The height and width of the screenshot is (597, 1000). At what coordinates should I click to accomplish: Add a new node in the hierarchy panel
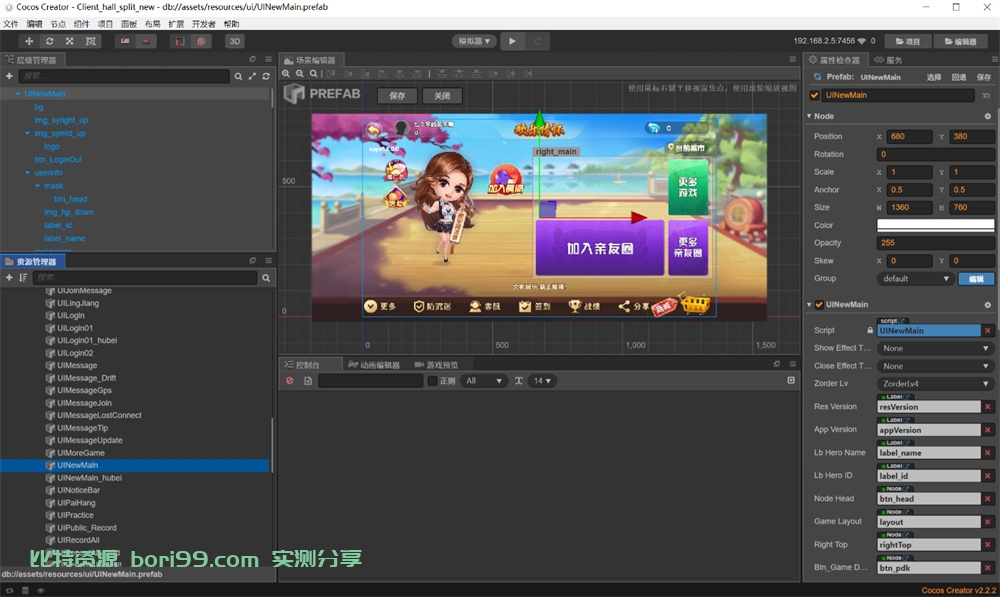coord(9,76)
